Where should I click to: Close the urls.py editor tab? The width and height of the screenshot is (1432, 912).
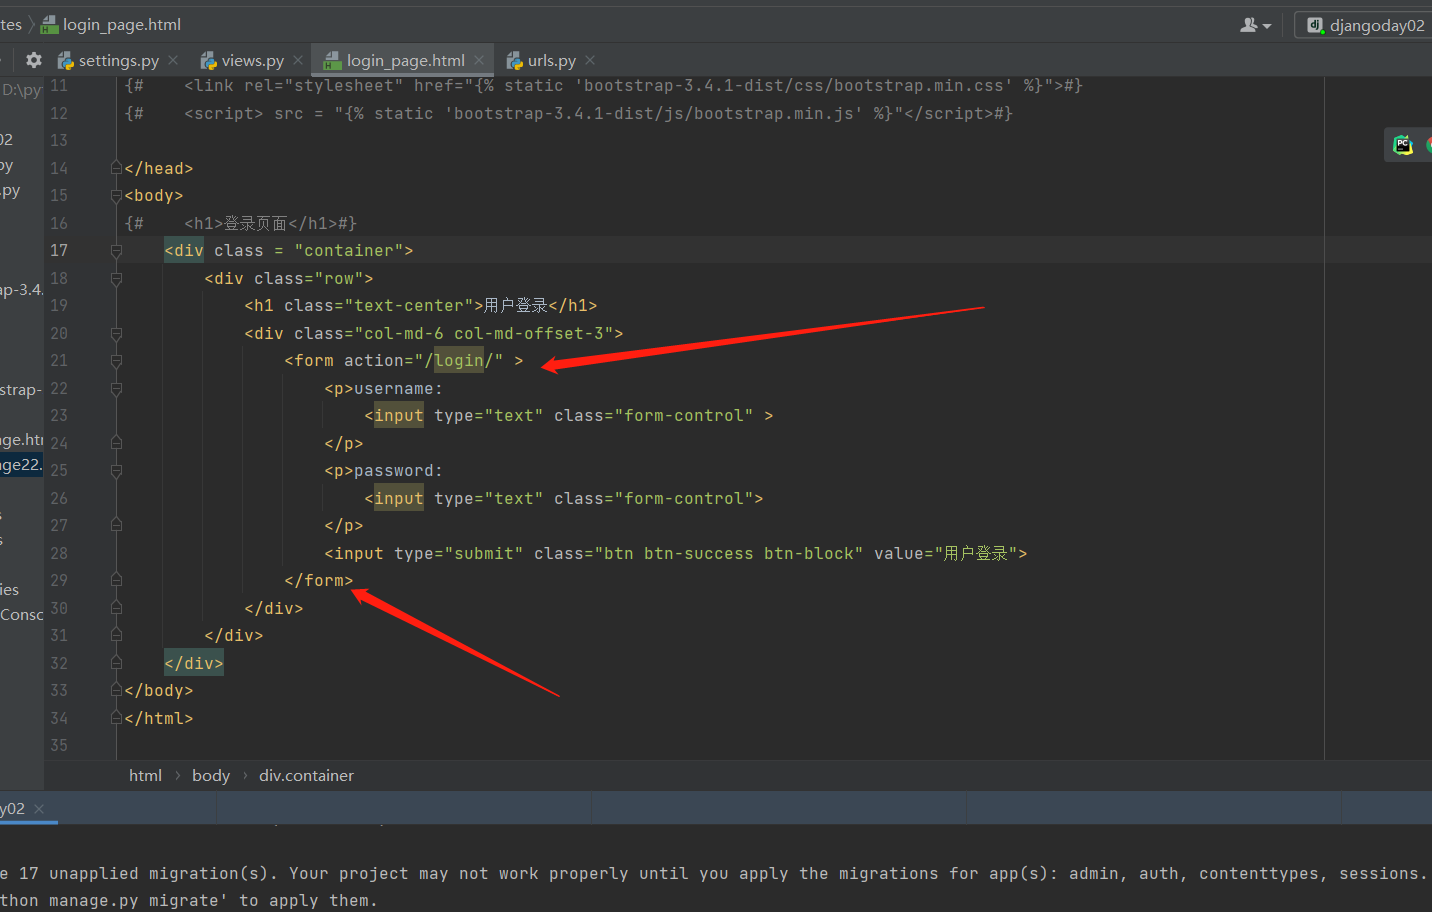point(590,60)
